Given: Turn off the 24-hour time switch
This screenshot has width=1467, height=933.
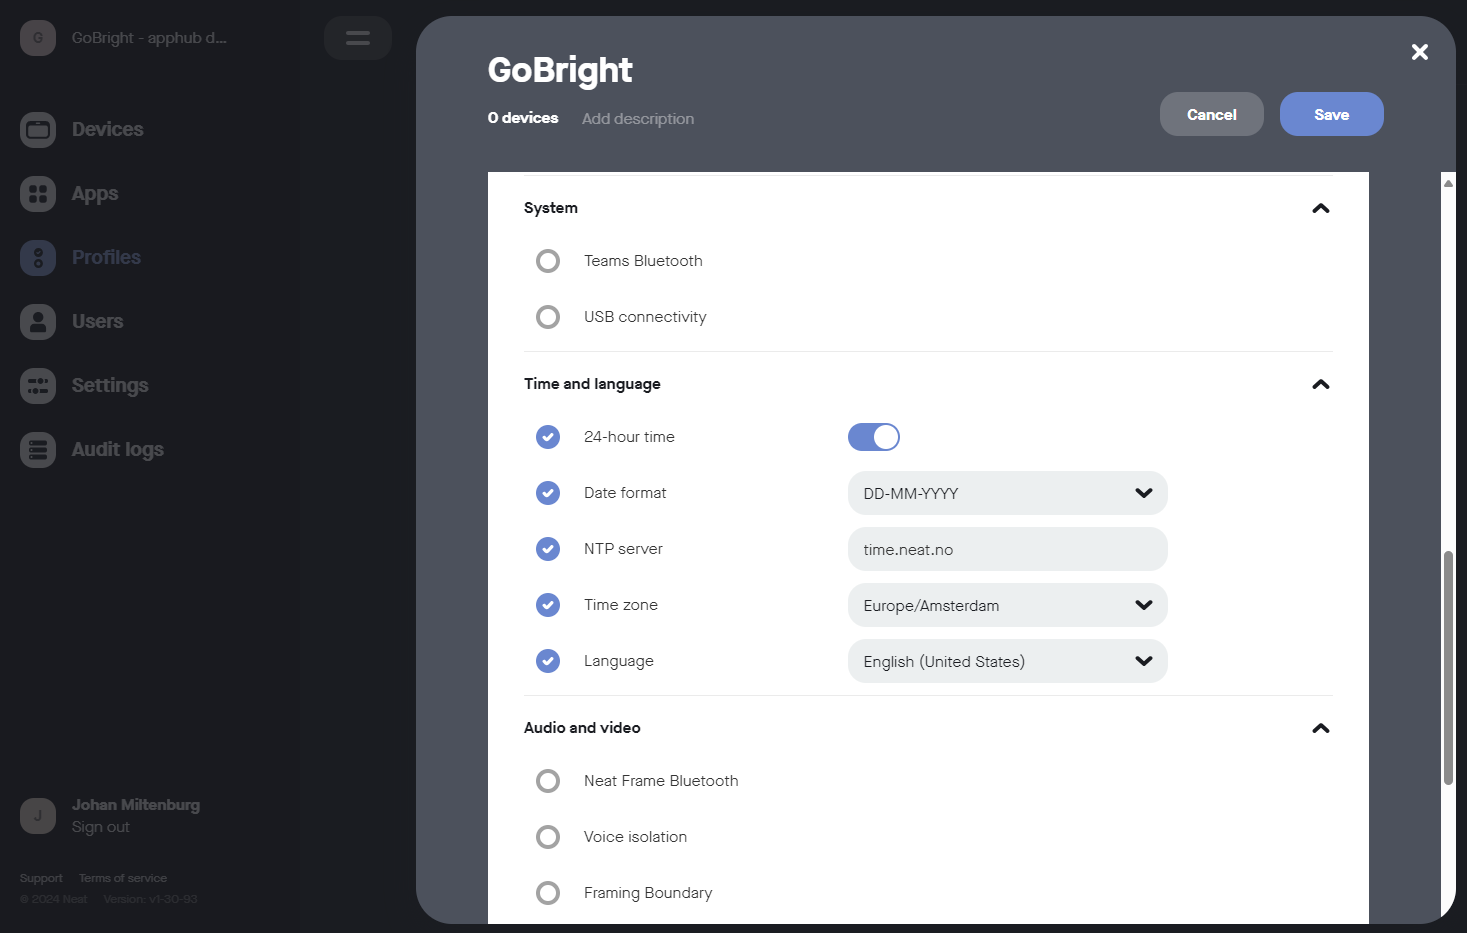Looking at the screenshot, I should (x=873, y=437).
